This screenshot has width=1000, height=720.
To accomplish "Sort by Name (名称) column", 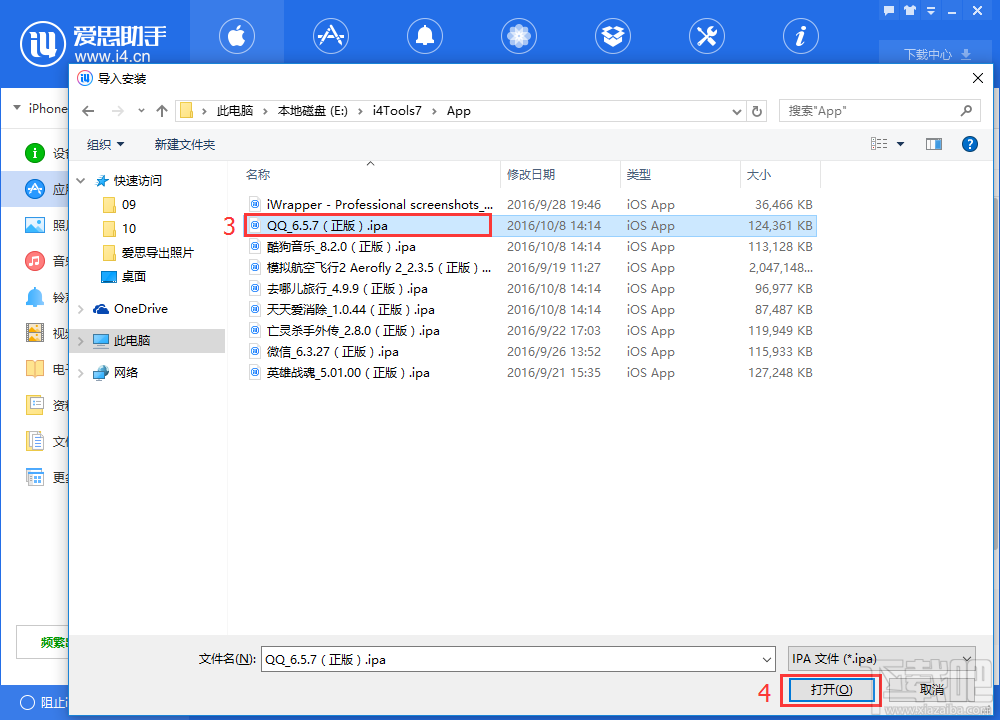I will pyautogui.click(x=258, y=174).
